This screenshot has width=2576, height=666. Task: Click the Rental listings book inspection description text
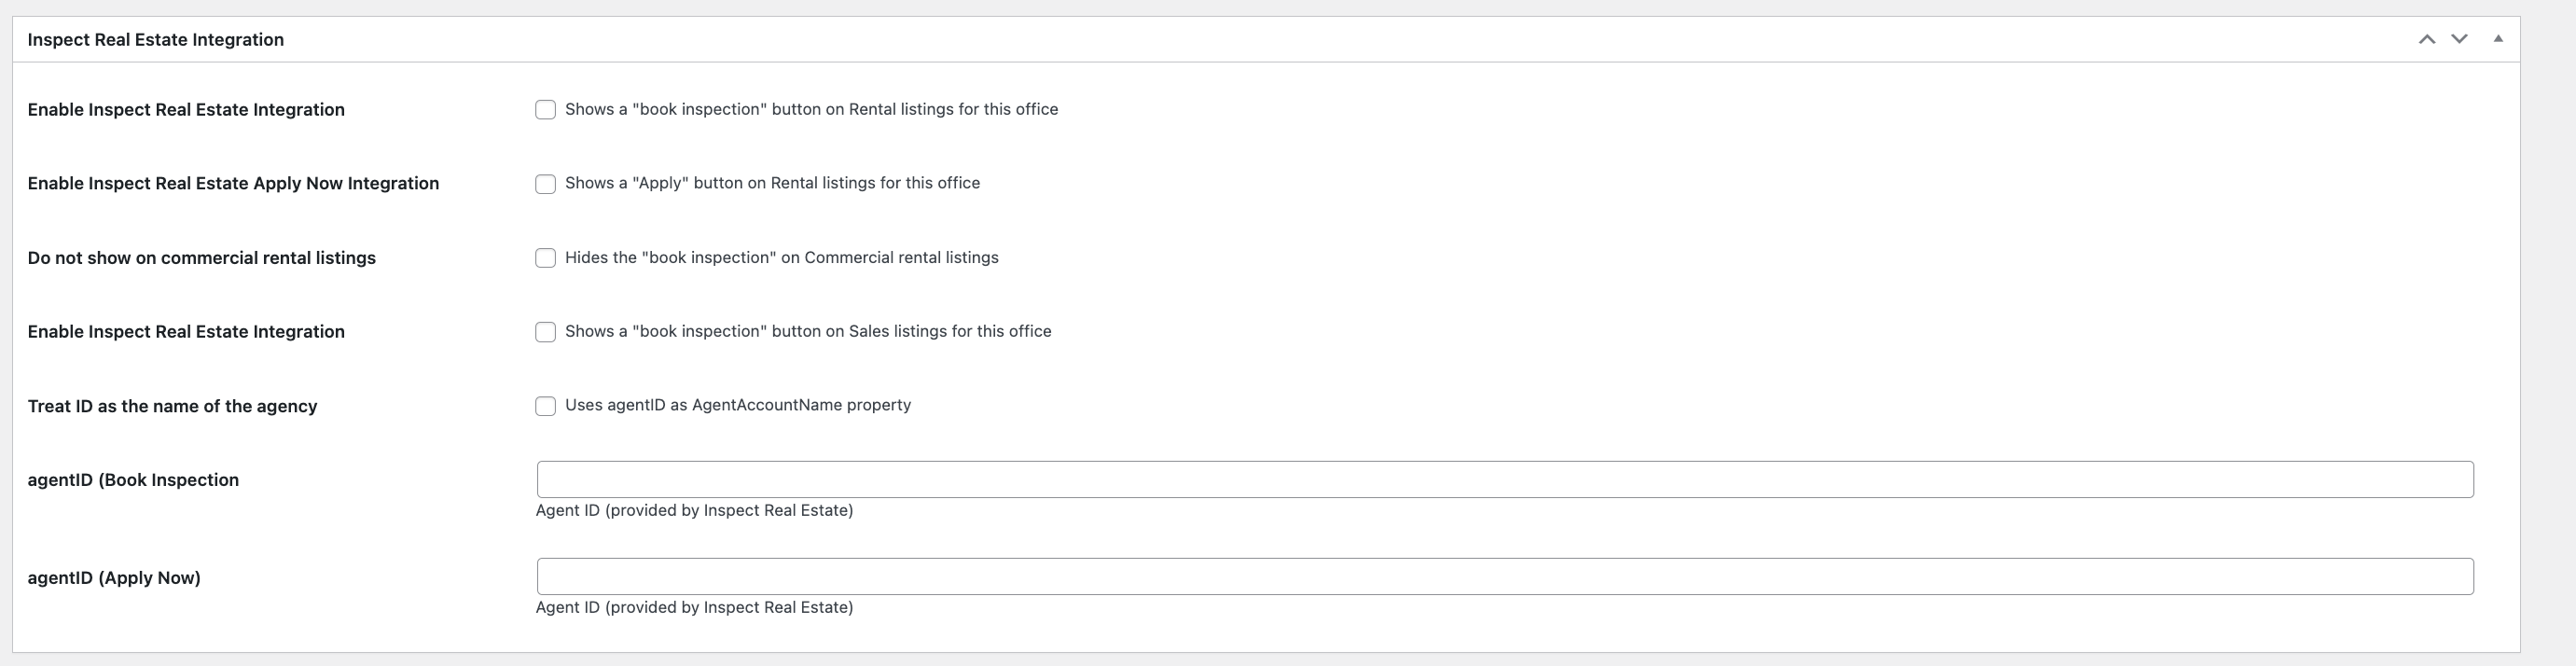[811, 109]
